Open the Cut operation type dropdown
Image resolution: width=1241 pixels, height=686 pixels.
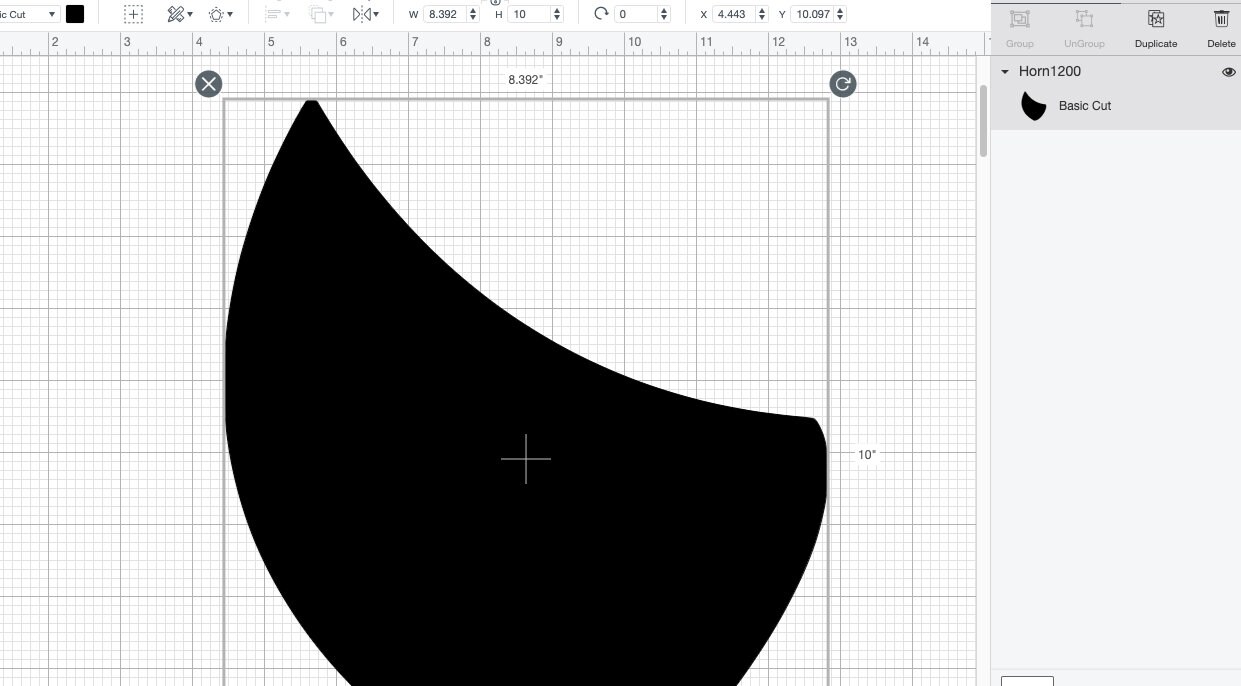point(30,13)
